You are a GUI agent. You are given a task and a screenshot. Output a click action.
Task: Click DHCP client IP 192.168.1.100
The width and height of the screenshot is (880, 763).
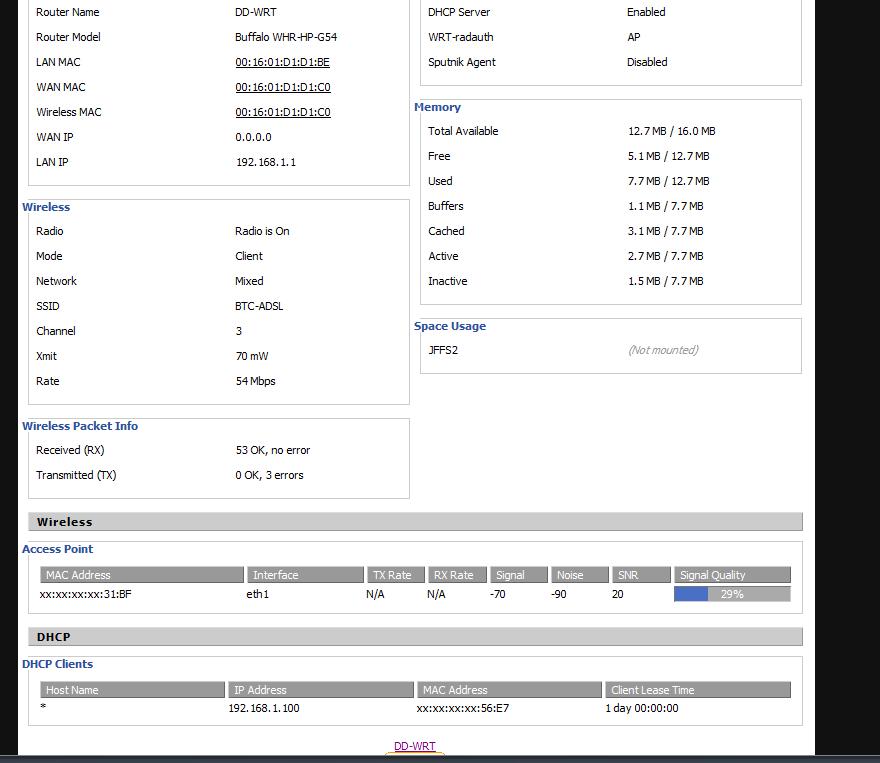(x=264, y=708)
